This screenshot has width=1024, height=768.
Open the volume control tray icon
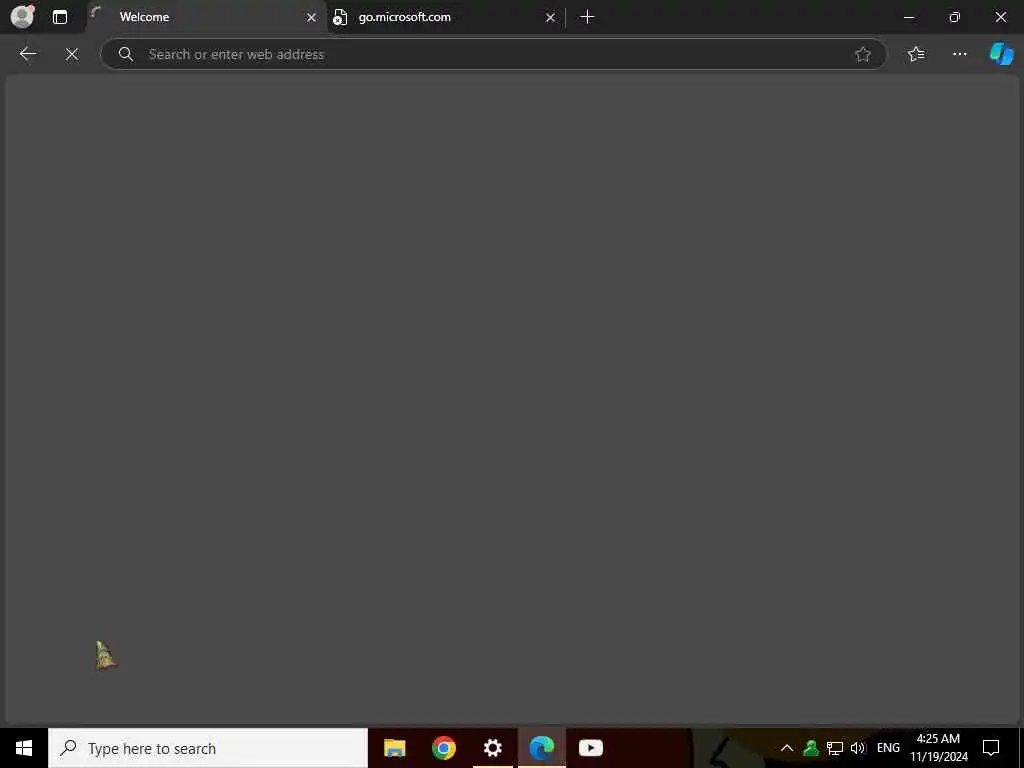[x=857, y=748]
